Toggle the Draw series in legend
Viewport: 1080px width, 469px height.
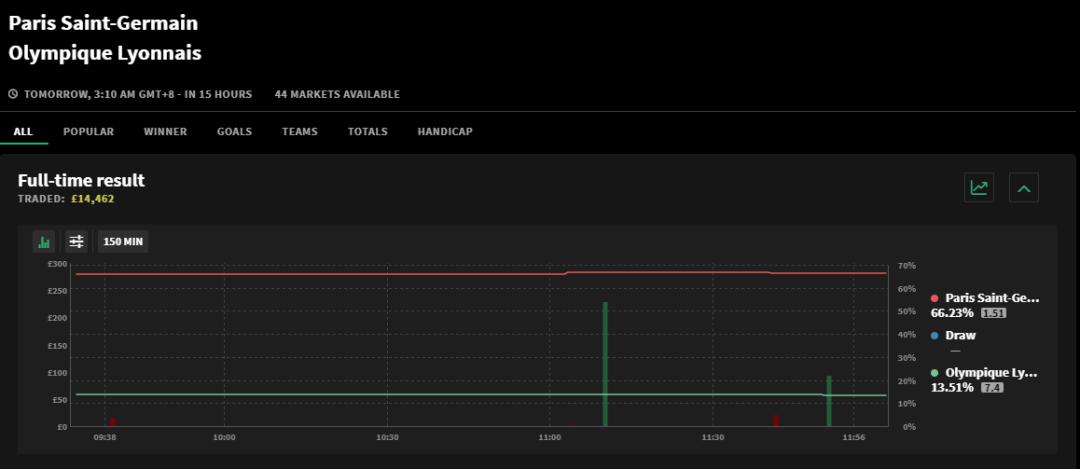[x=960, y=336]
